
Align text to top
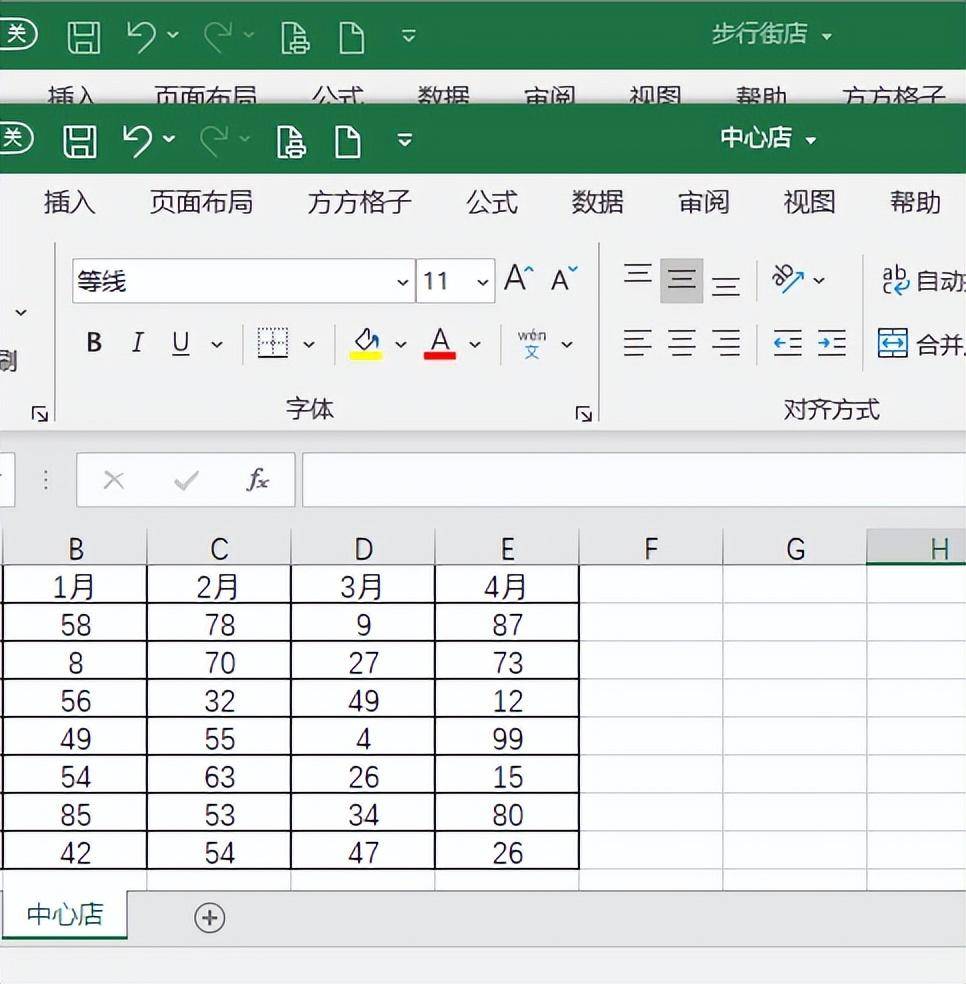pyautogui.click(x=637, y=275)
